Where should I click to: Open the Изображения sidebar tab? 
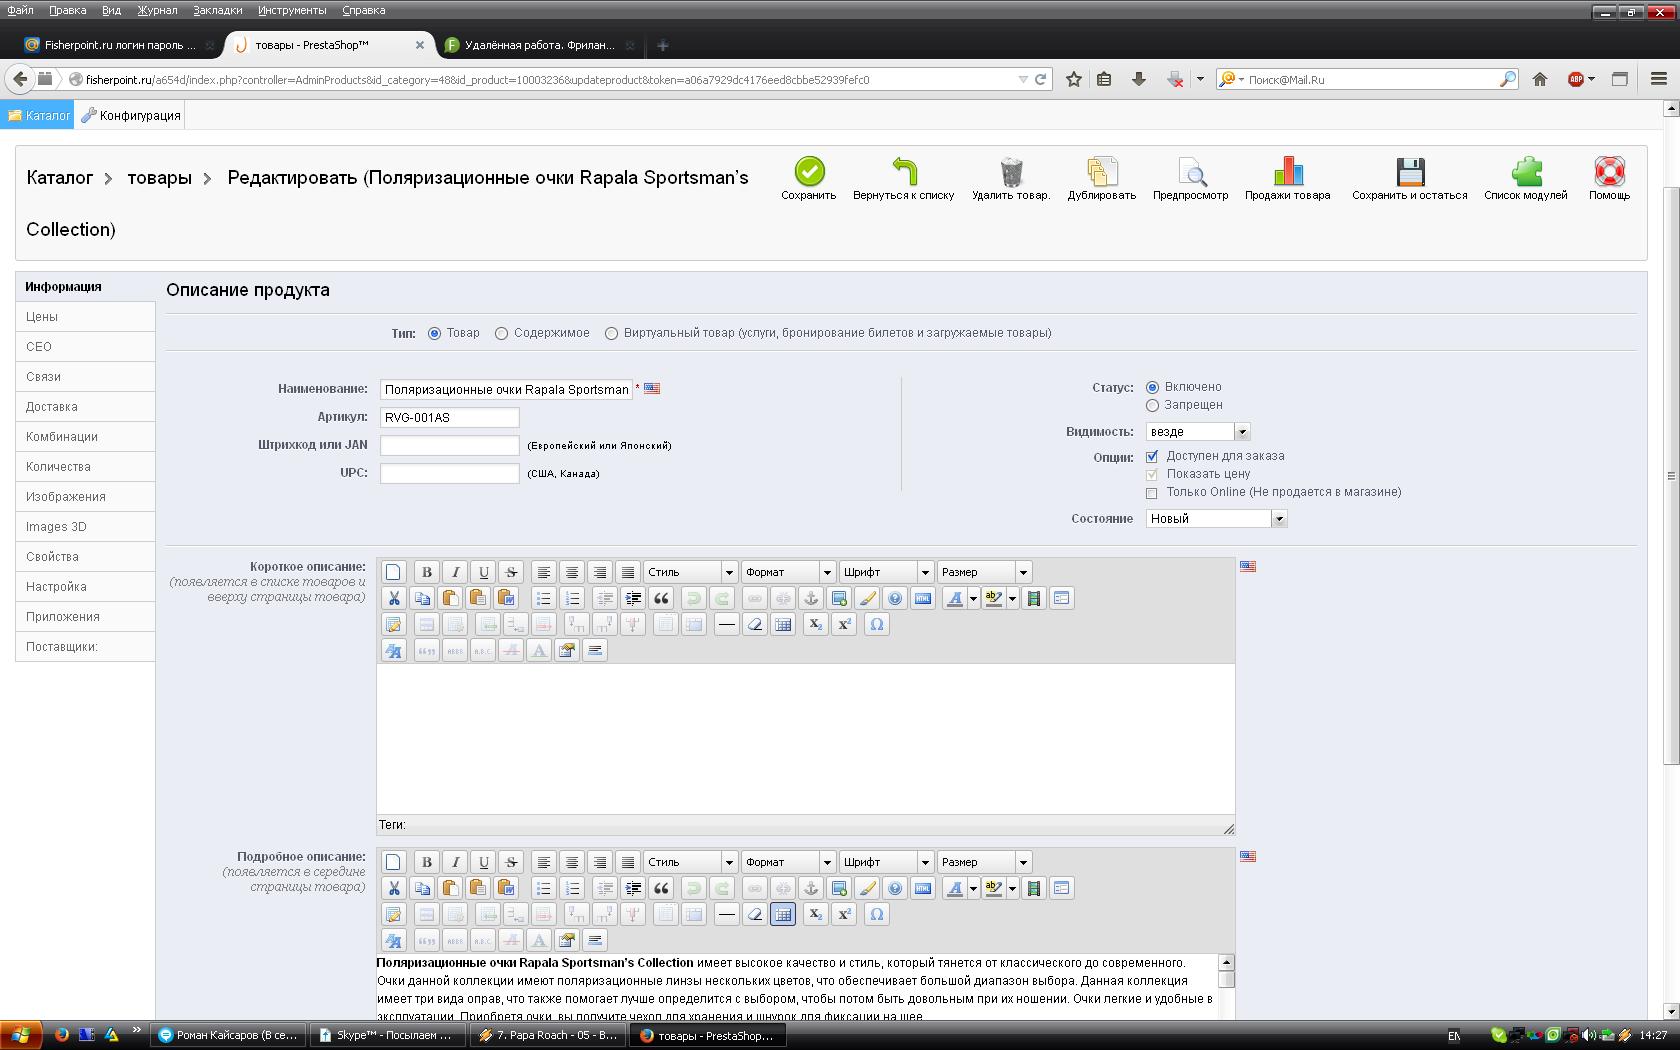(x=85, y=497)
